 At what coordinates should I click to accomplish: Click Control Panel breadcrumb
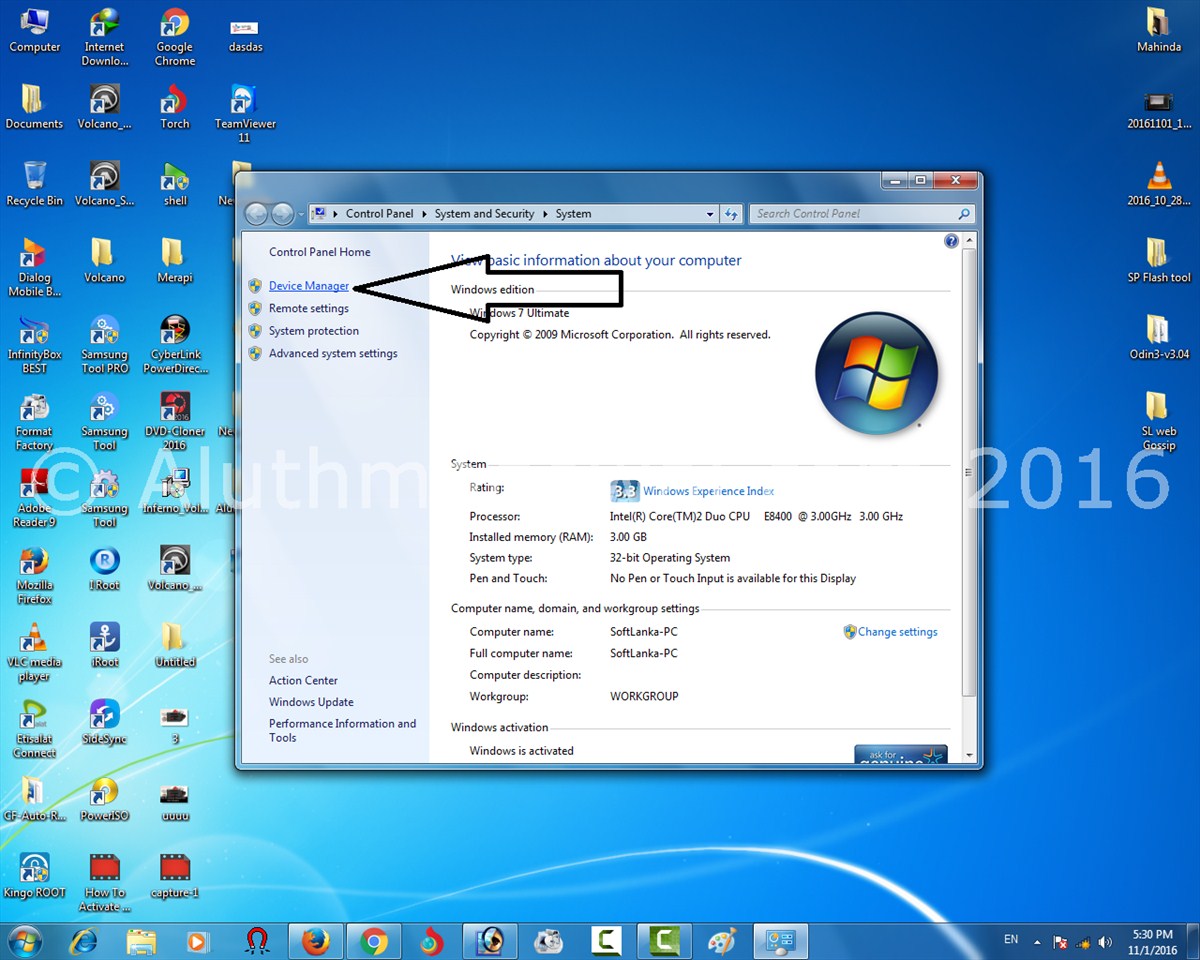point(379,214)
